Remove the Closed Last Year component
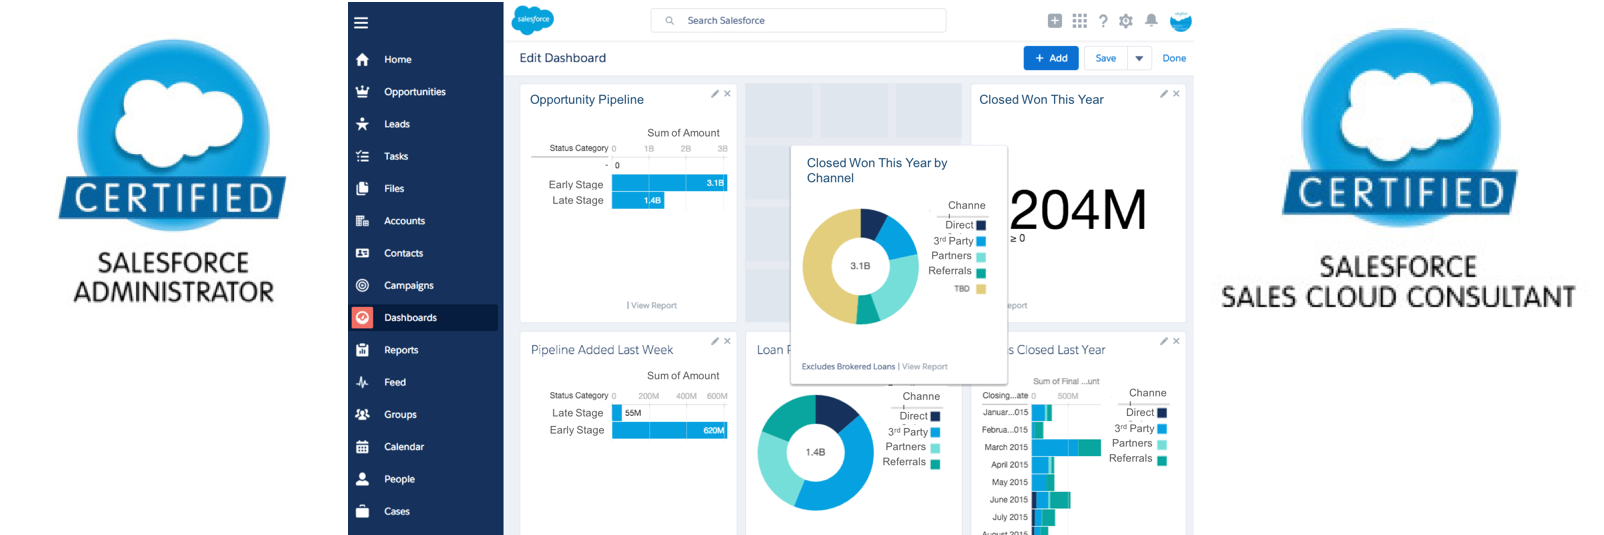This screenshot has width=1604, height=535. click(1176, 341)
